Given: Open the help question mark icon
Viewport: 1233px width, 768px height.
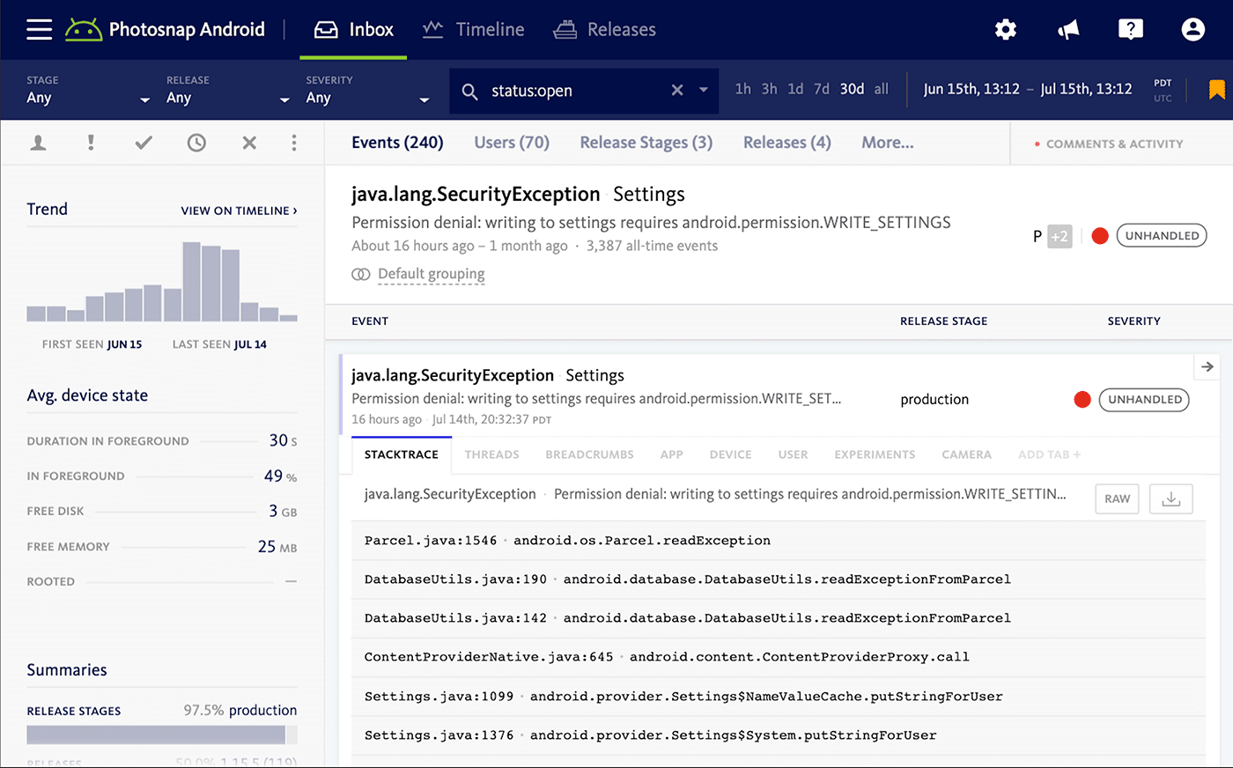Looking at the screenshot, I should click(1130, 30).
